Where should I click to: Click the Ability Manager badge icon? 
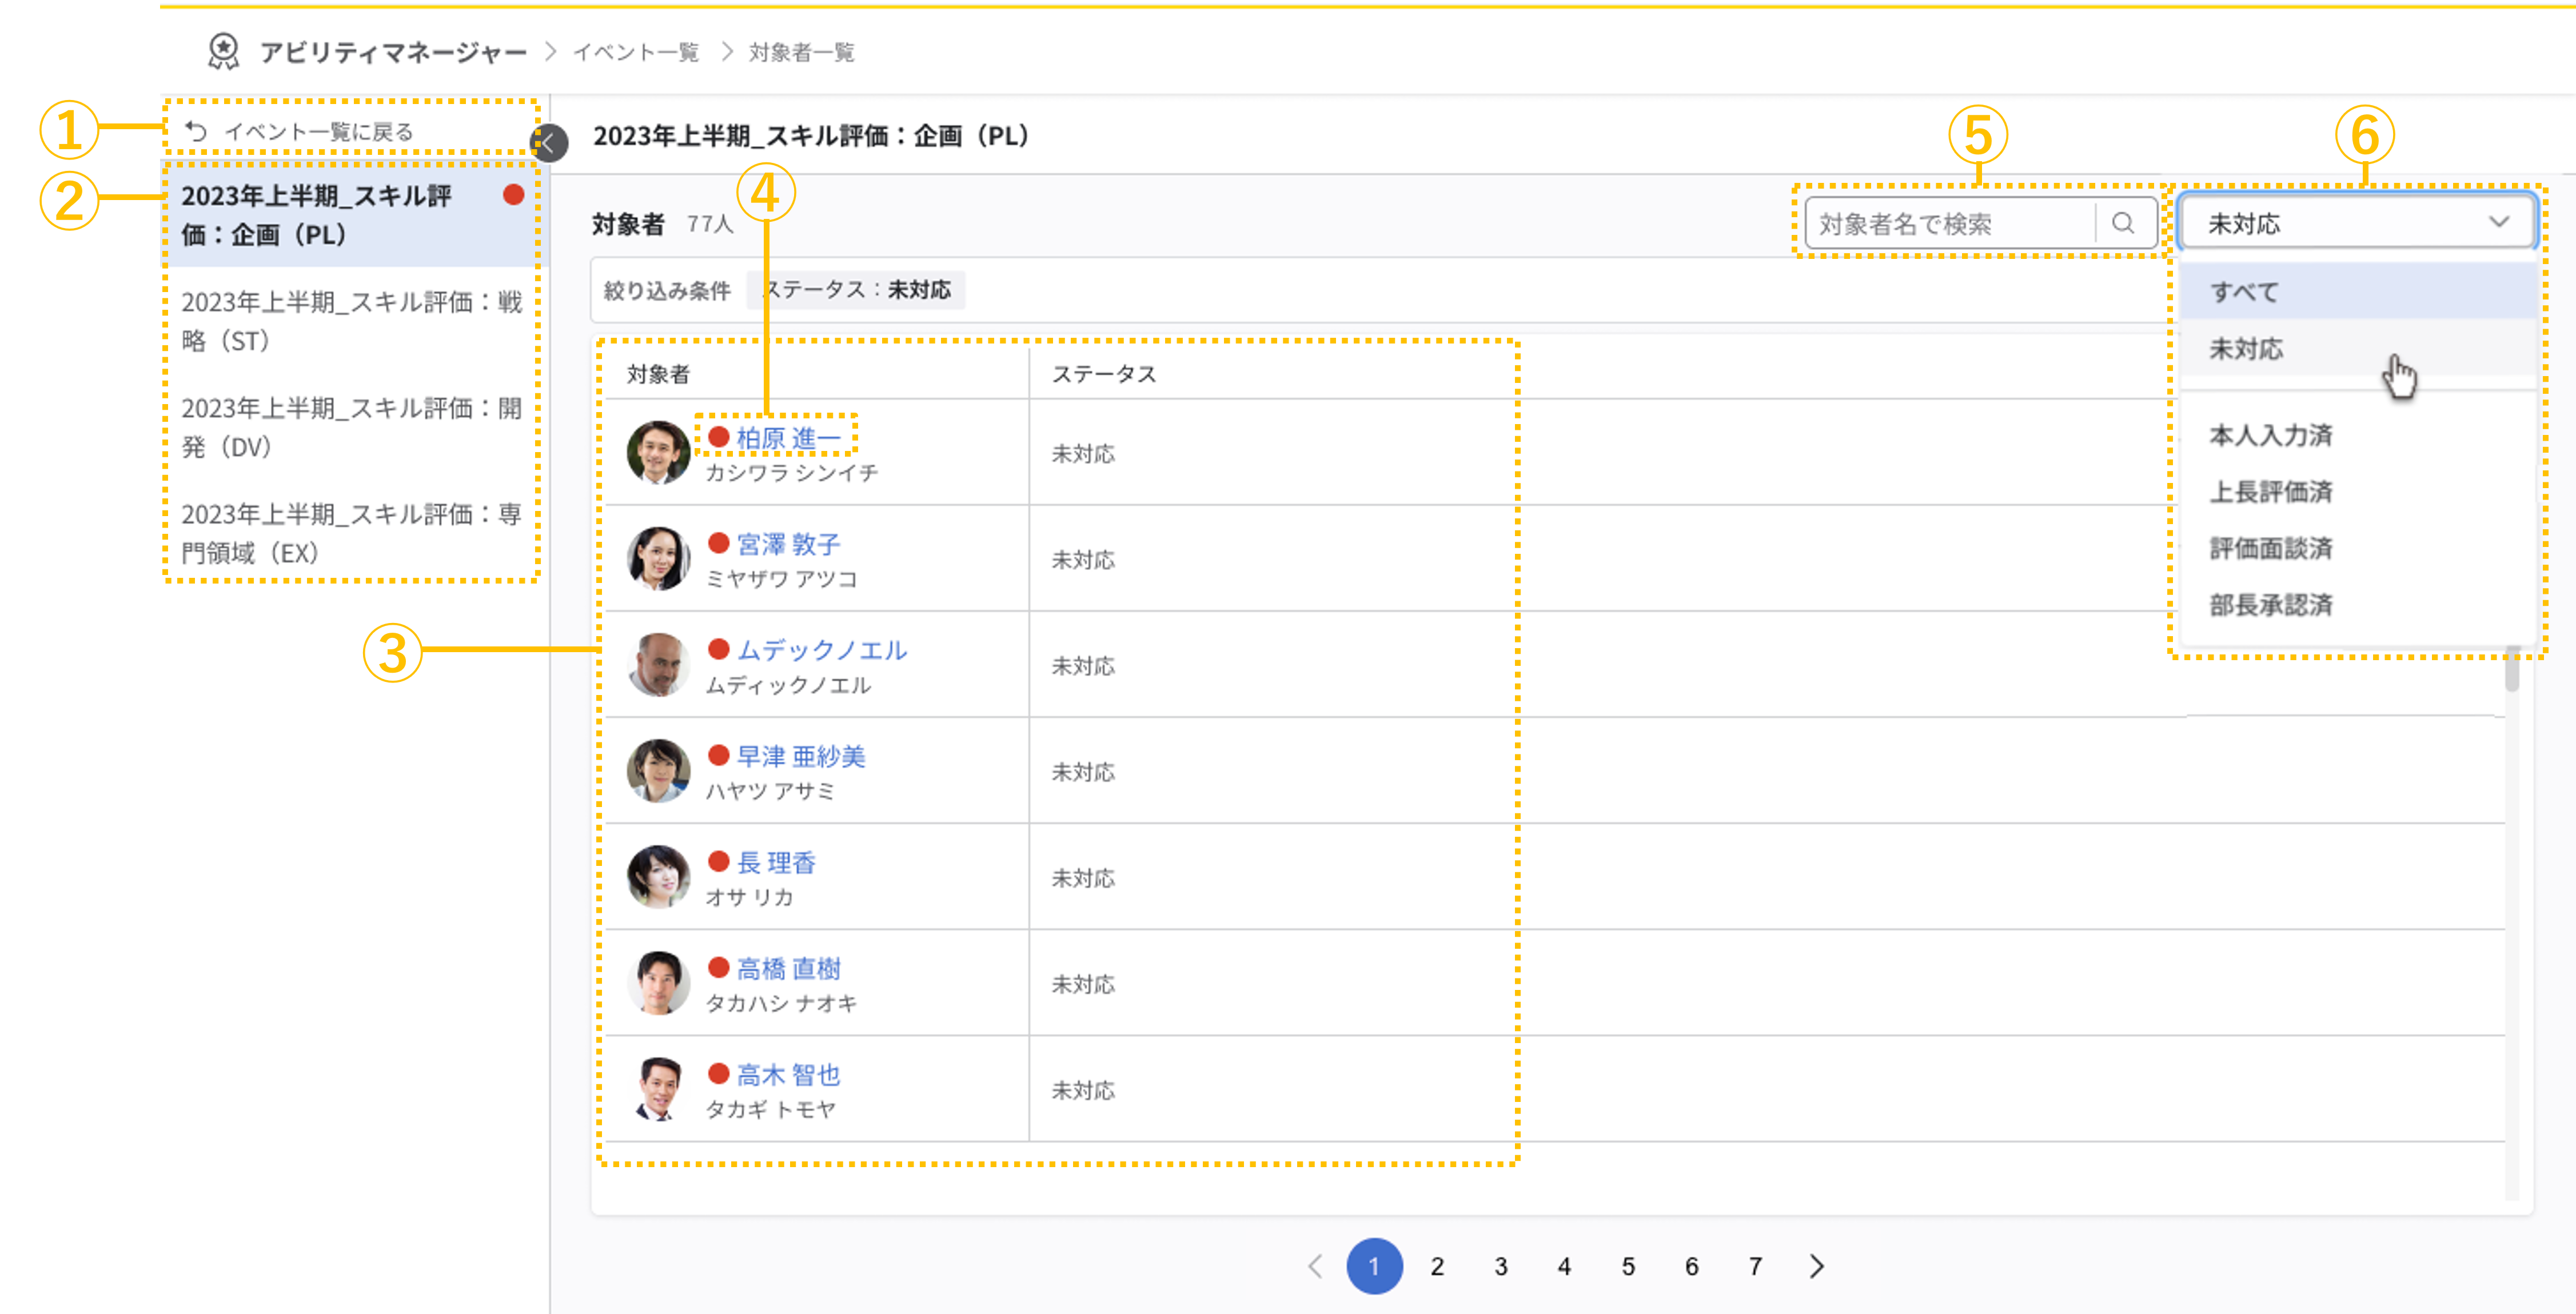click(x=223, y=51)
